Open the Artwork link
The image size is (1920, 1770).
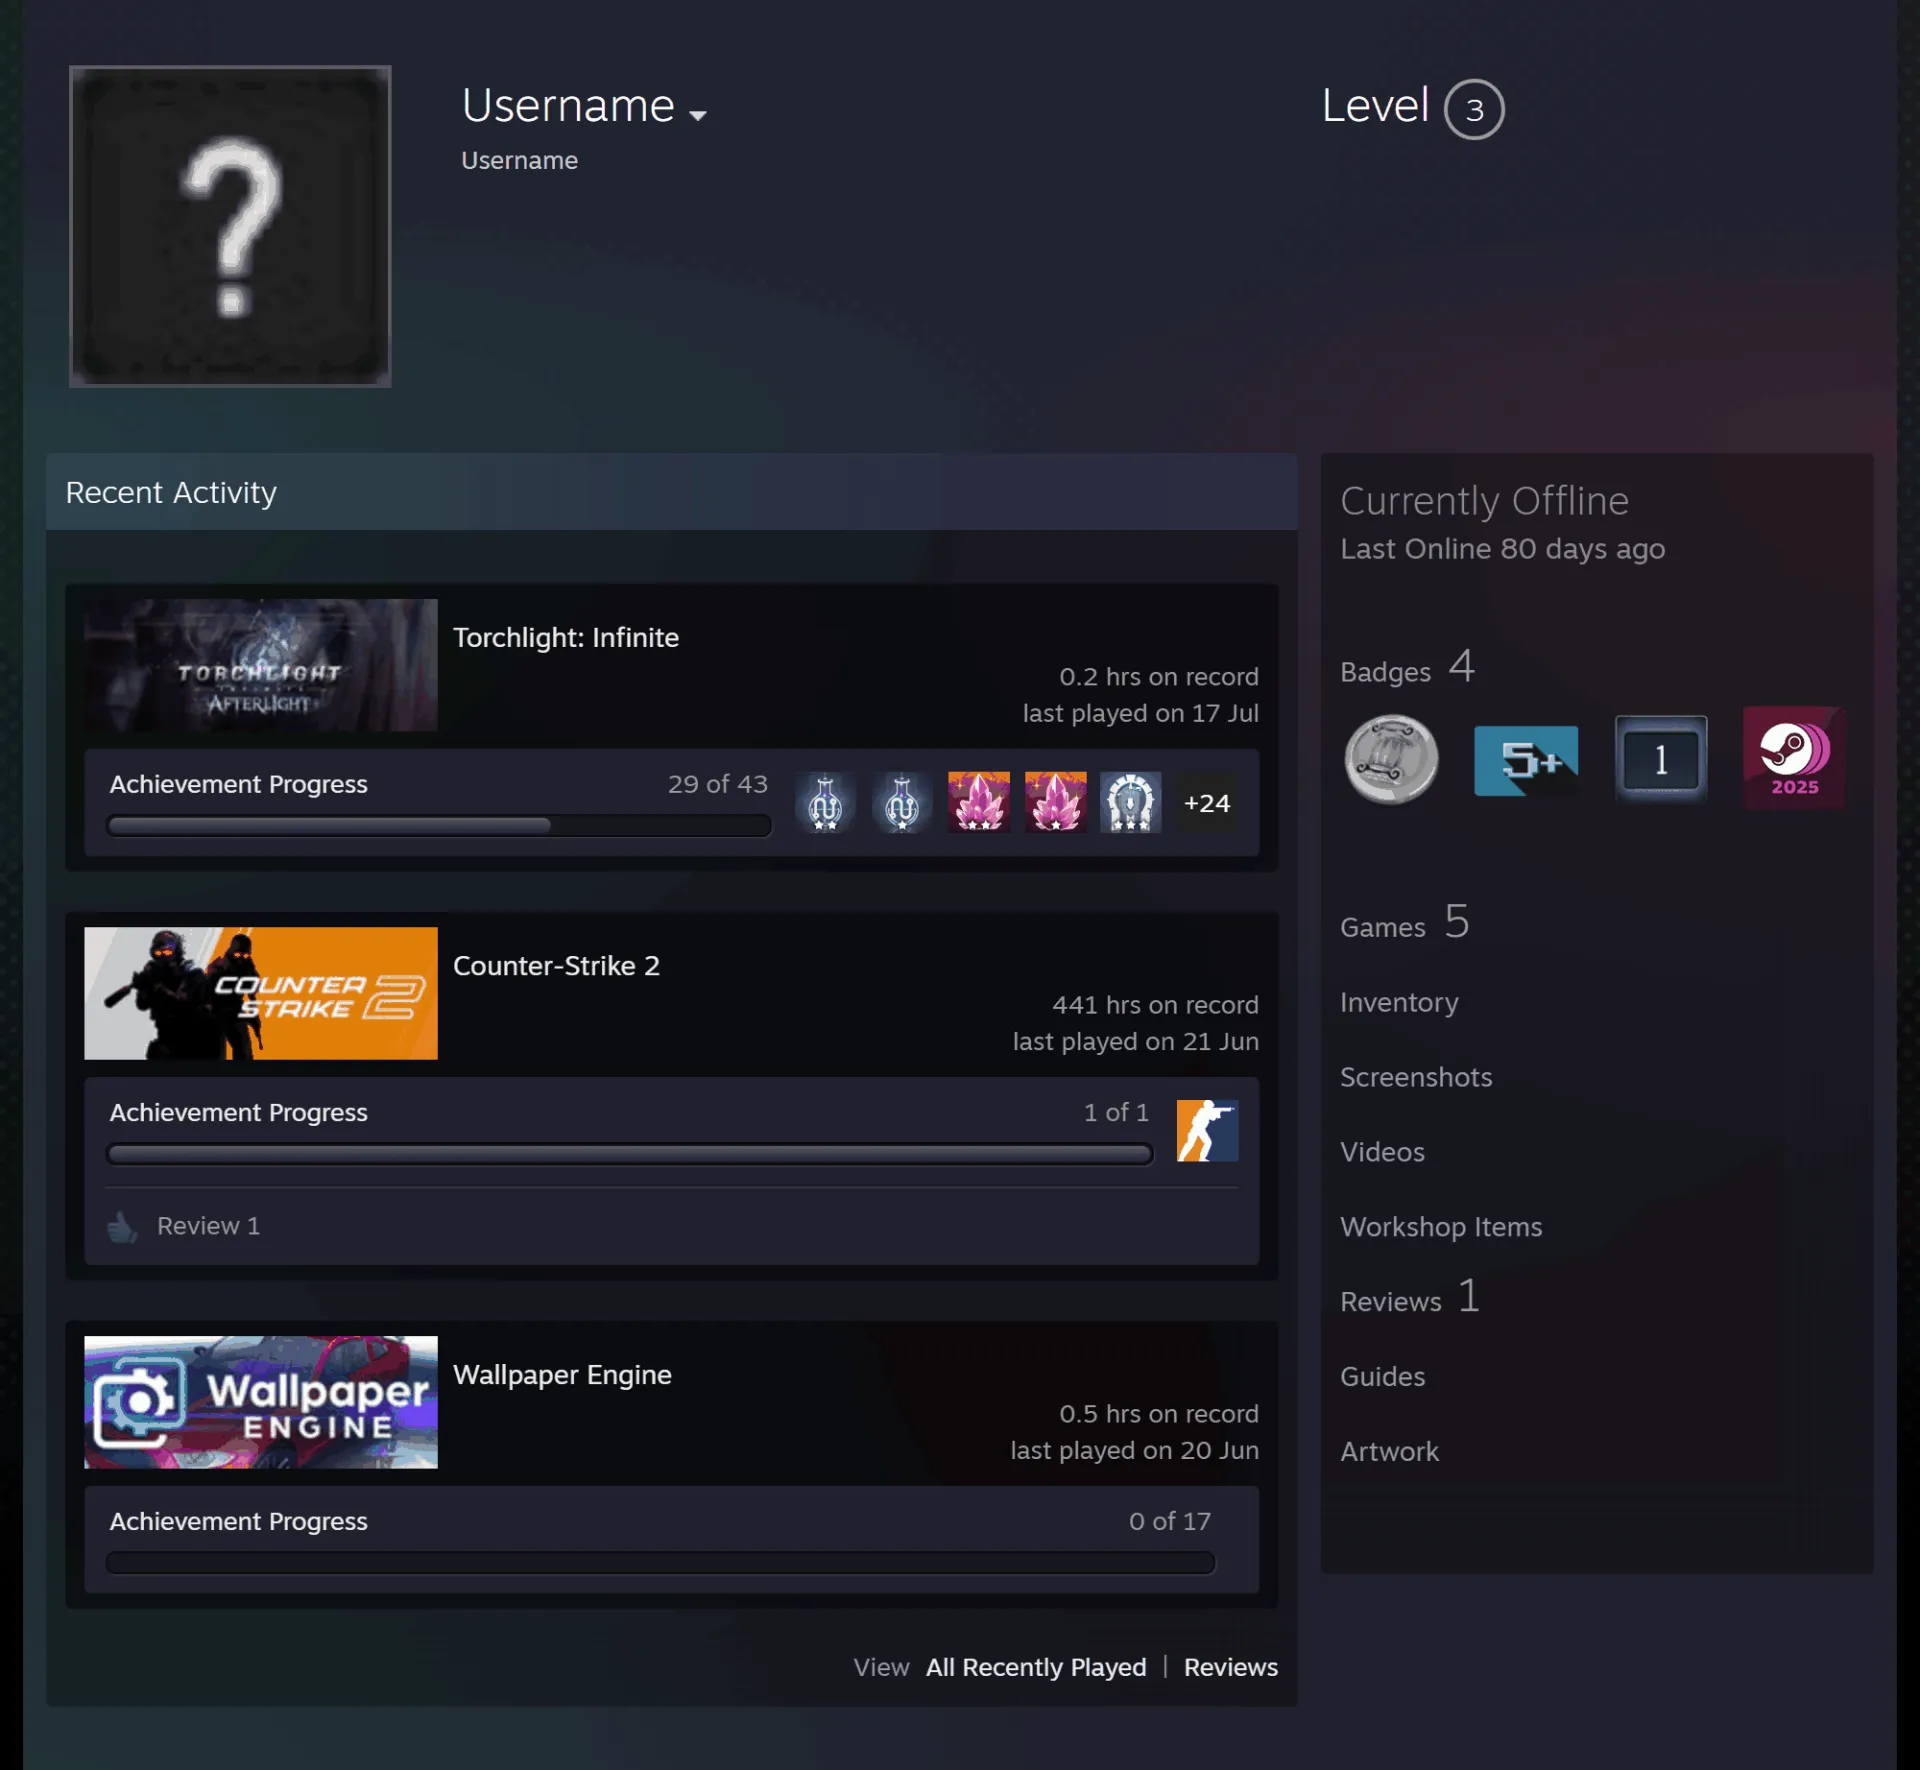click(1389, 1452)
